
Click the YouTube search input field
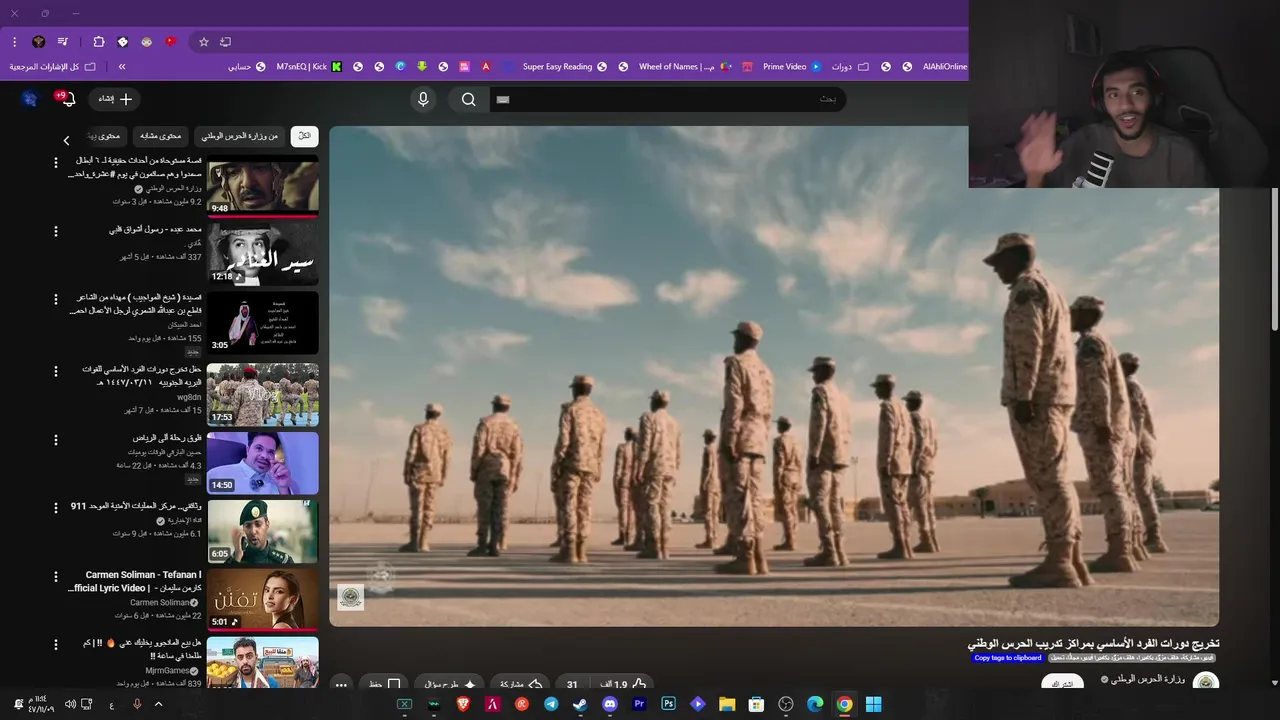[667, 99]
